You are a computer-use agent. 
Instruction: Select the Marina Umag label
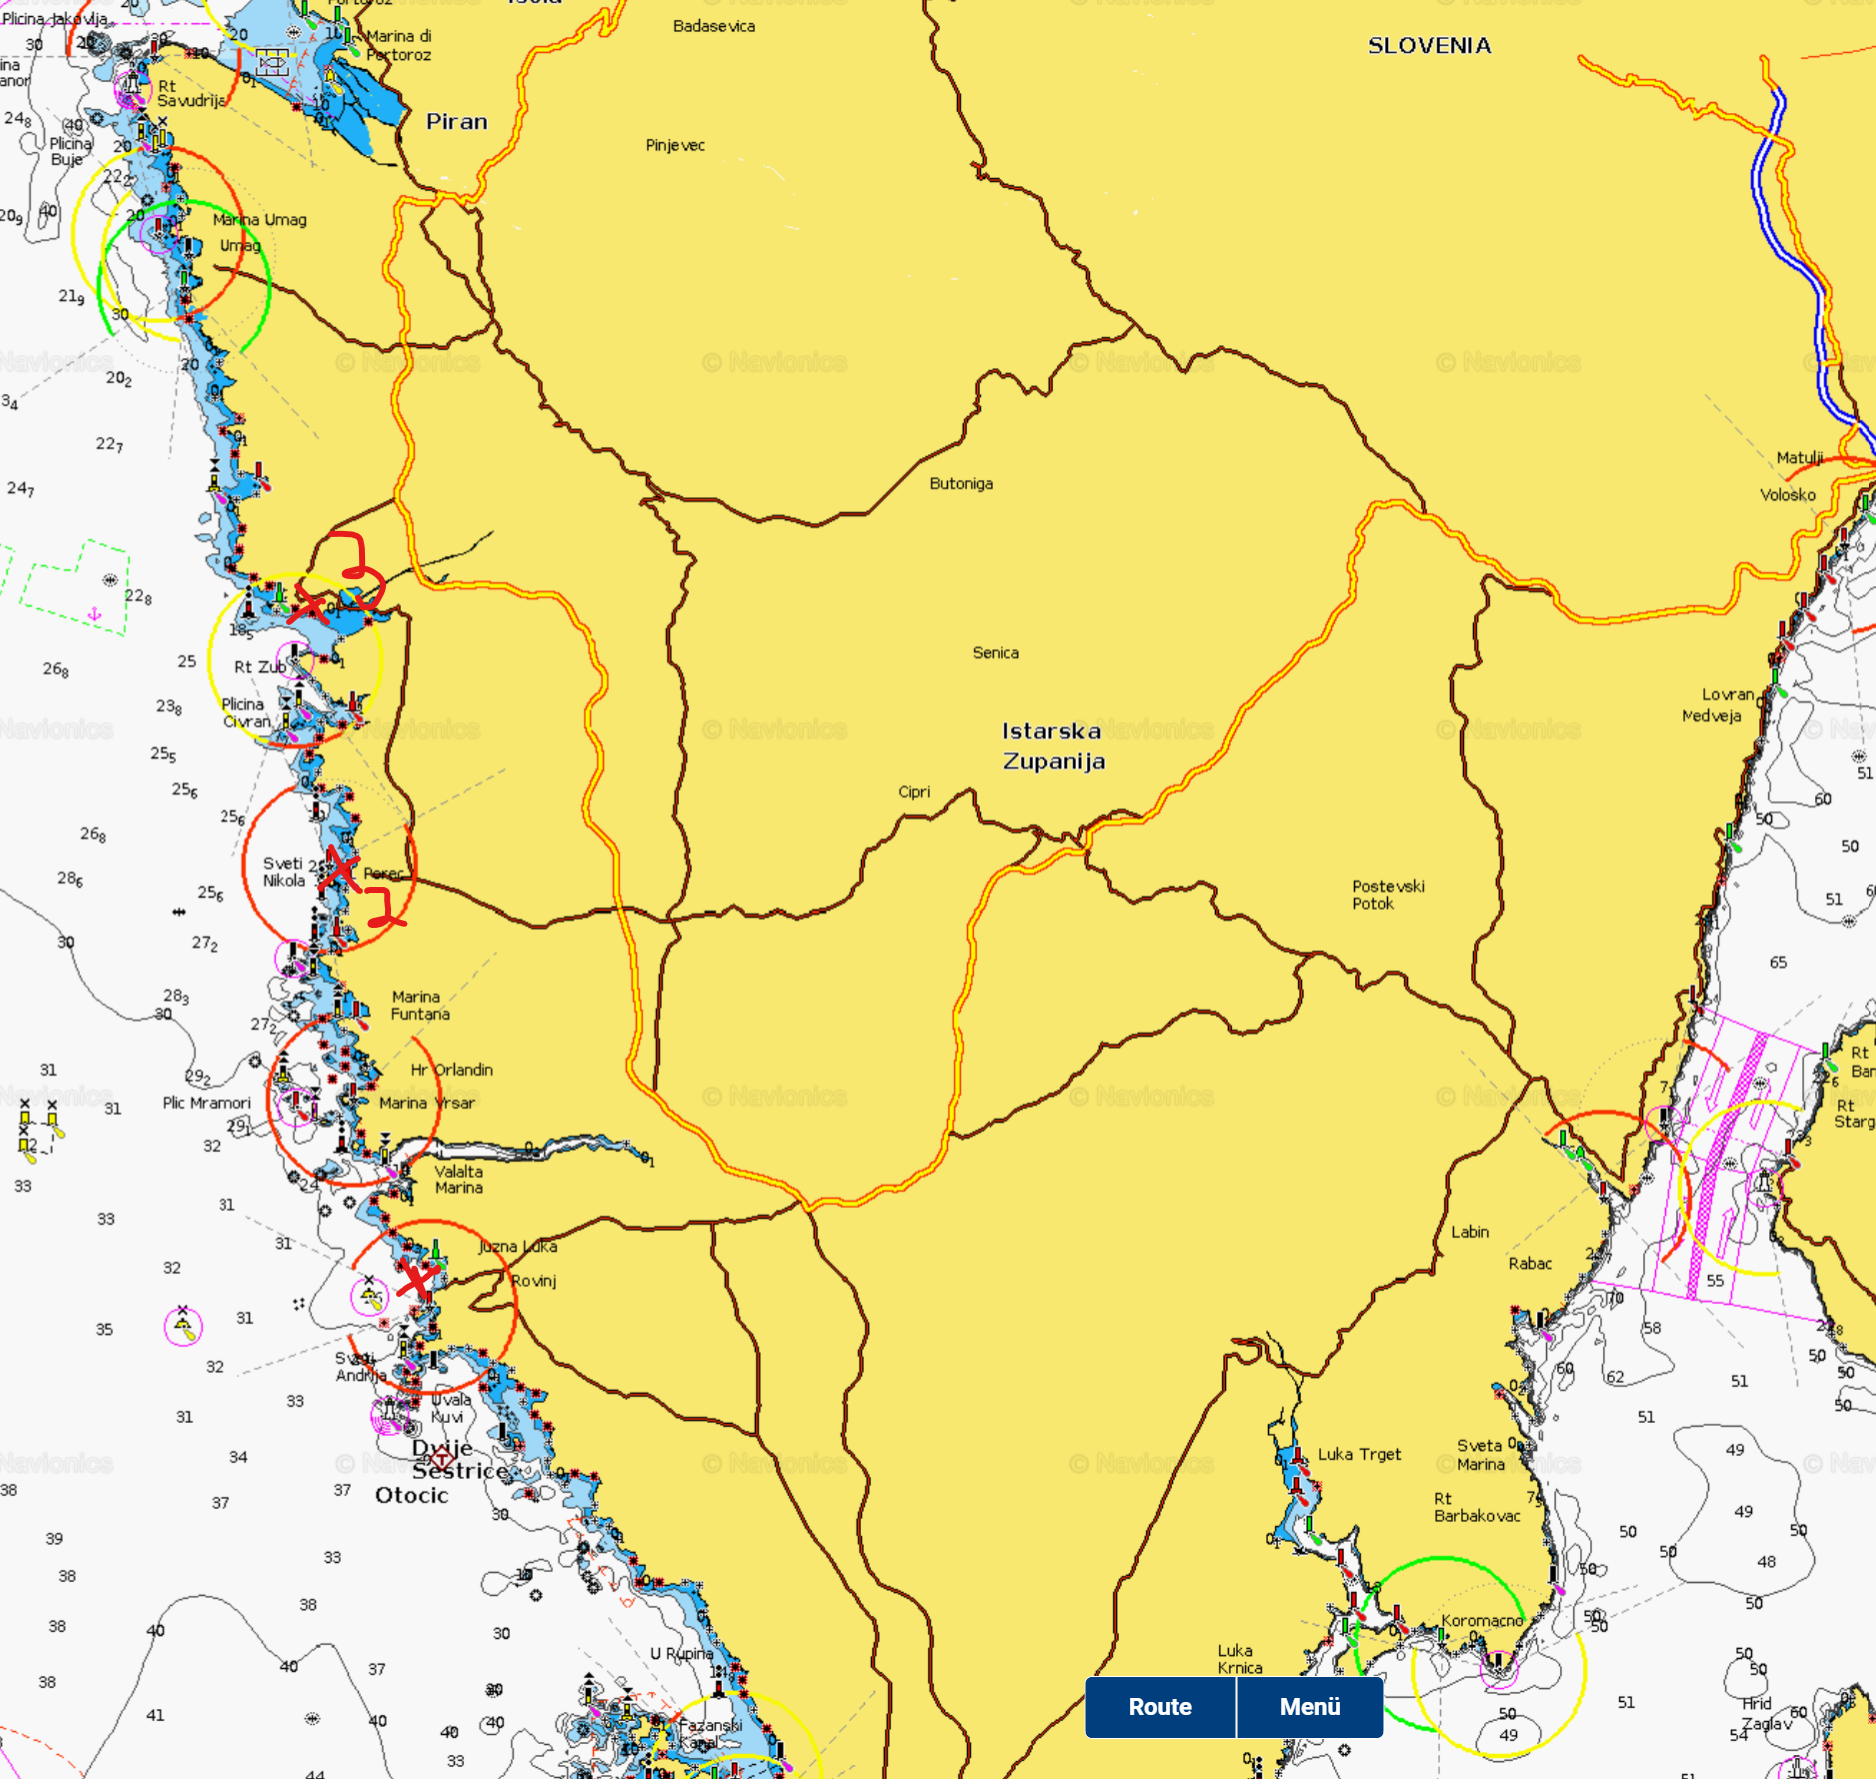(259, 220)
